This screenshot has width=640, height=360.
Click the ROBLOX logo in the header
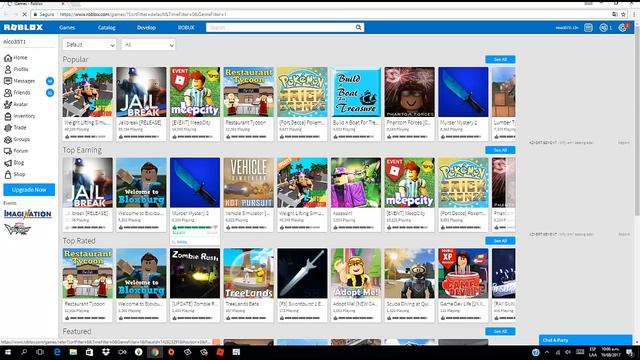click(x=23, y=27)
